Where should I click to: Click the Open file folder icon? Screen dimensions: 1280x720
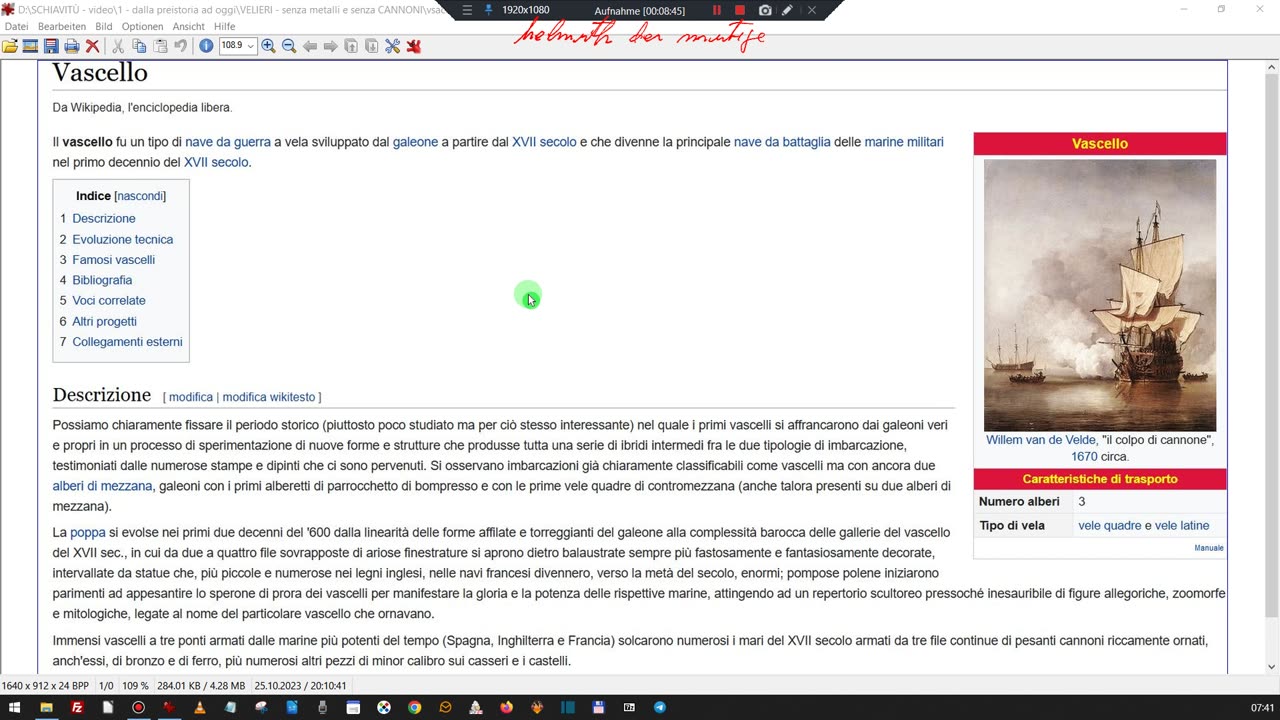tap(10, 46)
